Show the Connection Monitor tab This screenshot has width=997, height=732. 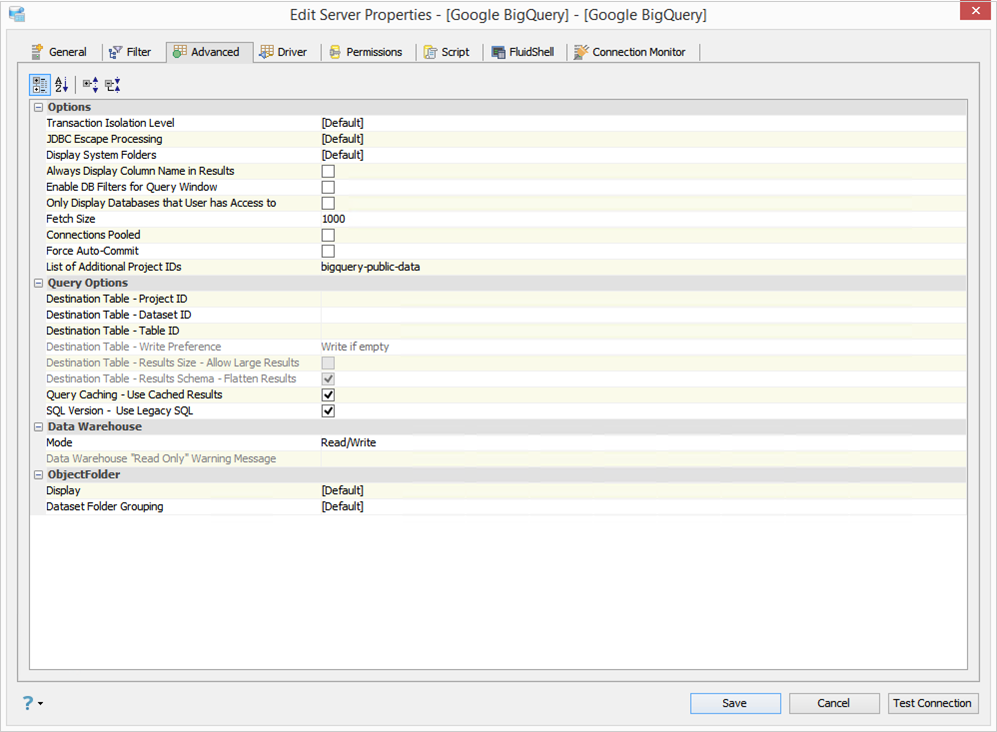click(x=630, y=52)
